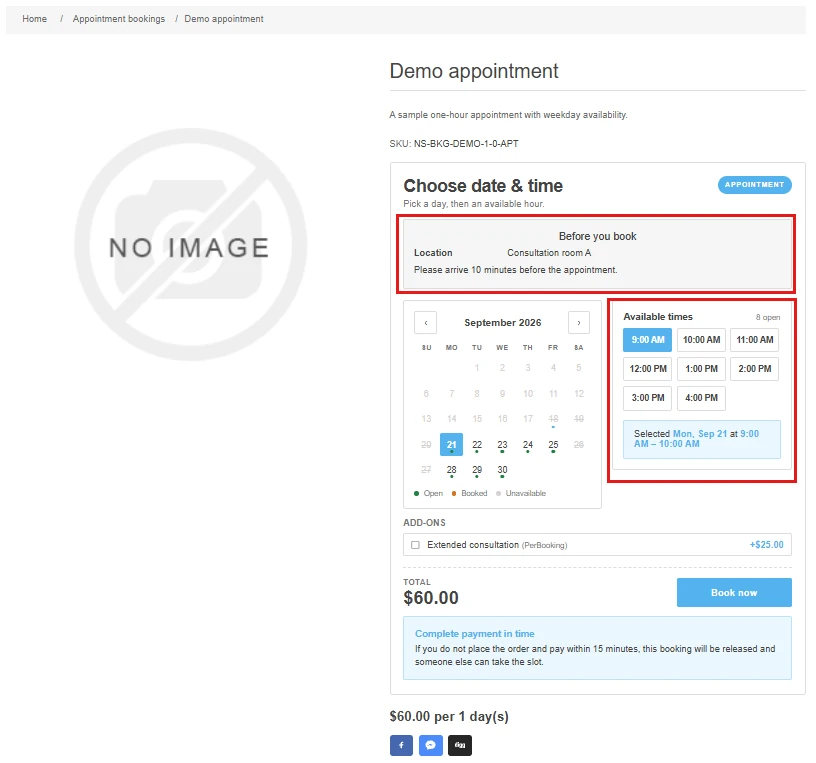Select September 23 in calendar
This screenshot has width=816, height=763.
click(x=502, y=444)
